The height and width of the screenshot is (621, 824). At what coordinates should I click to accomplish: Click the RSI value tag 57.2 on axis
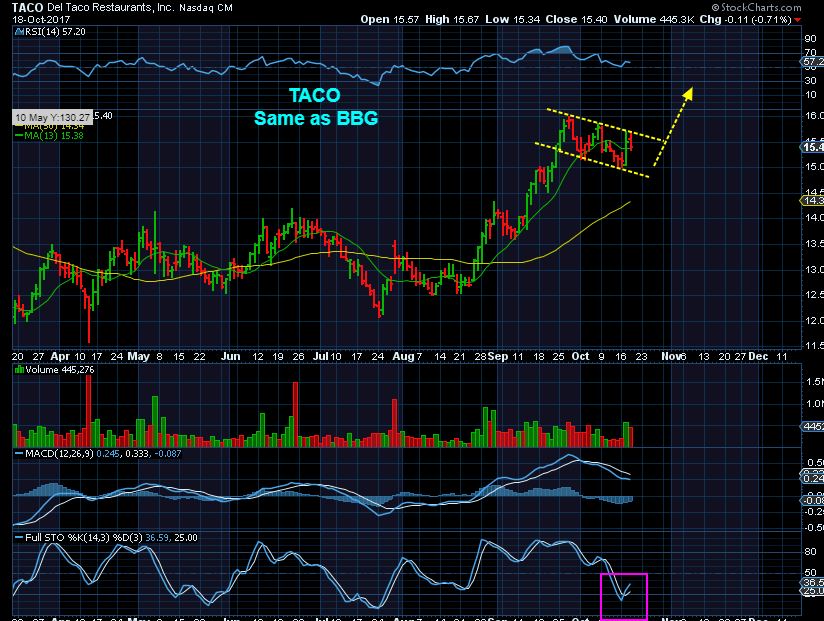(813, 62)
